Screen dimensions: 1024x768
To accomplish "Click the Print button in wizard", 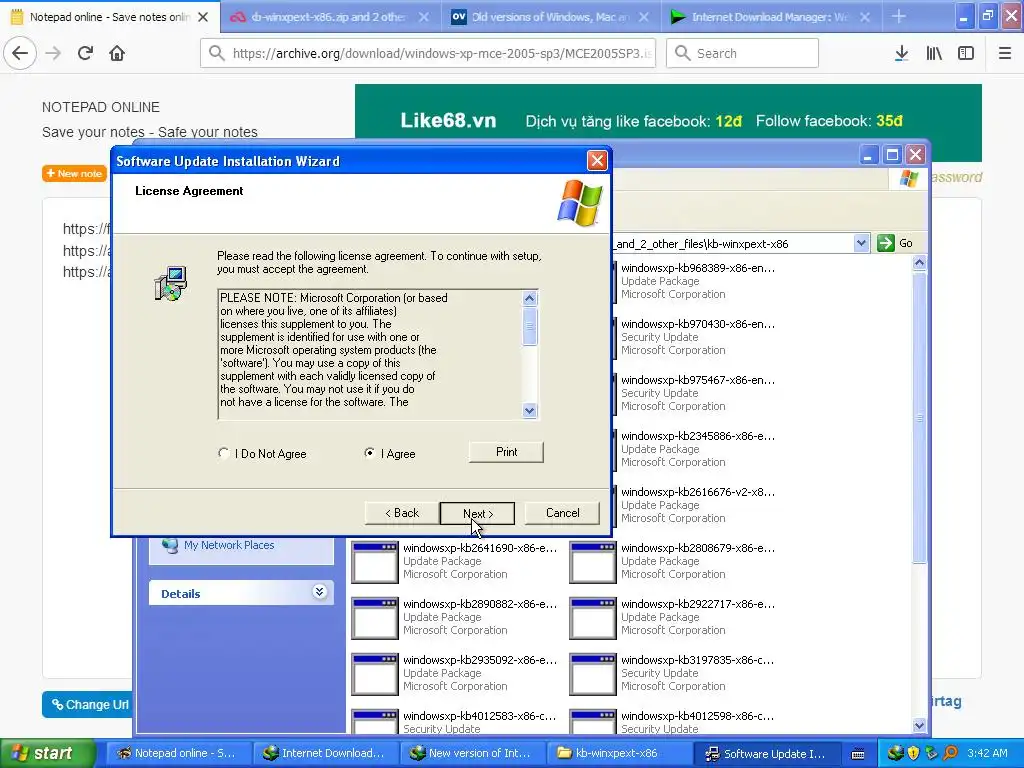I will click(506, 452).
